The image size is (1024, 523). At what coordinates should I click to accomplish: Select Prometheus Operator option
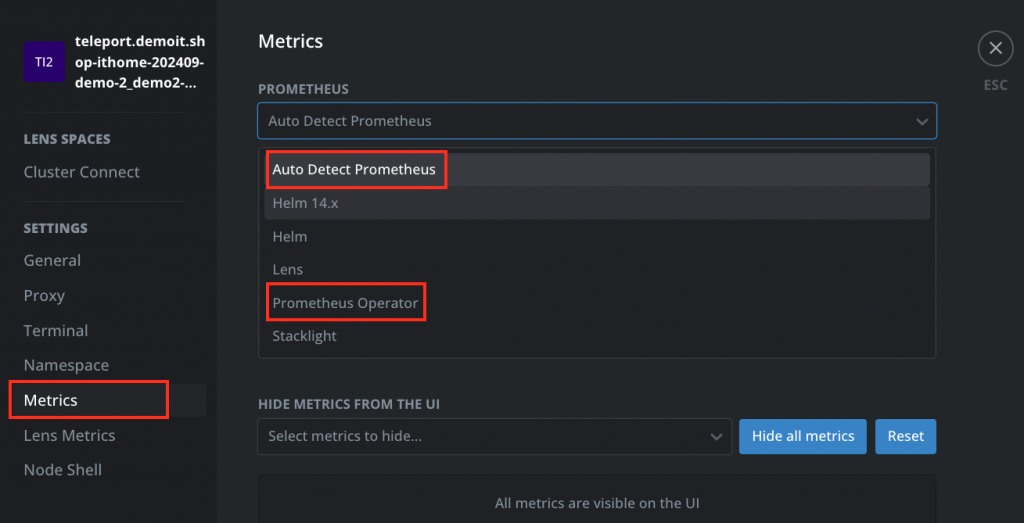tap(345, 303)
